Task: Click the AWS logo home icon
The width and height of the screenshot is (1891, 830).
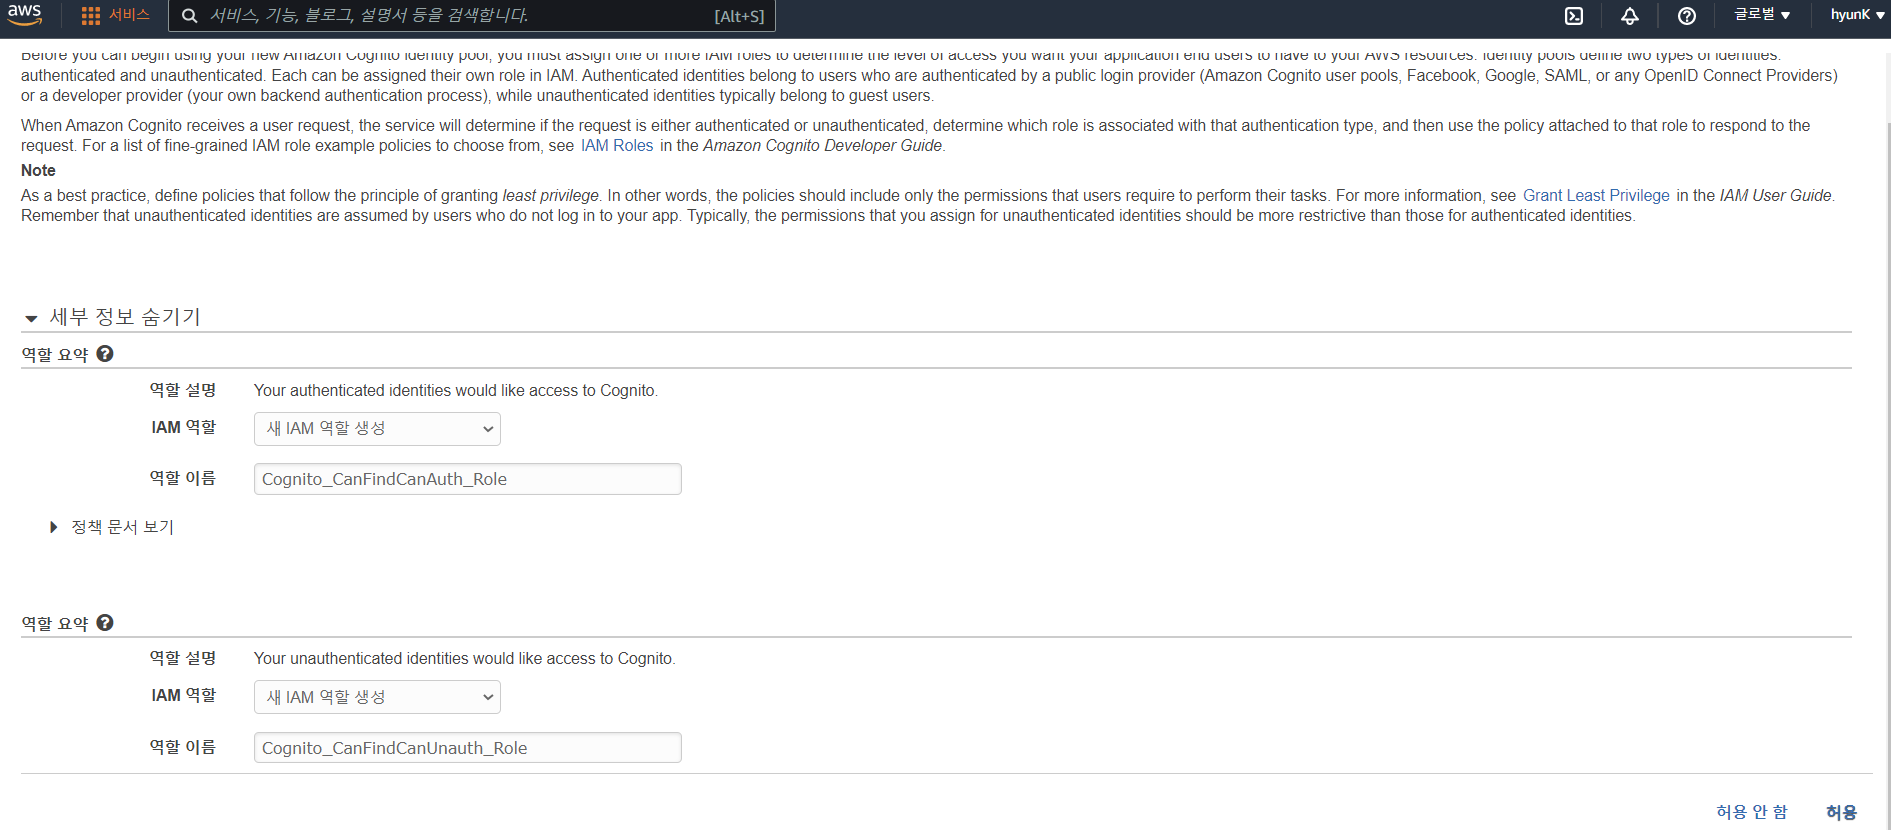Action: [24, 15]
